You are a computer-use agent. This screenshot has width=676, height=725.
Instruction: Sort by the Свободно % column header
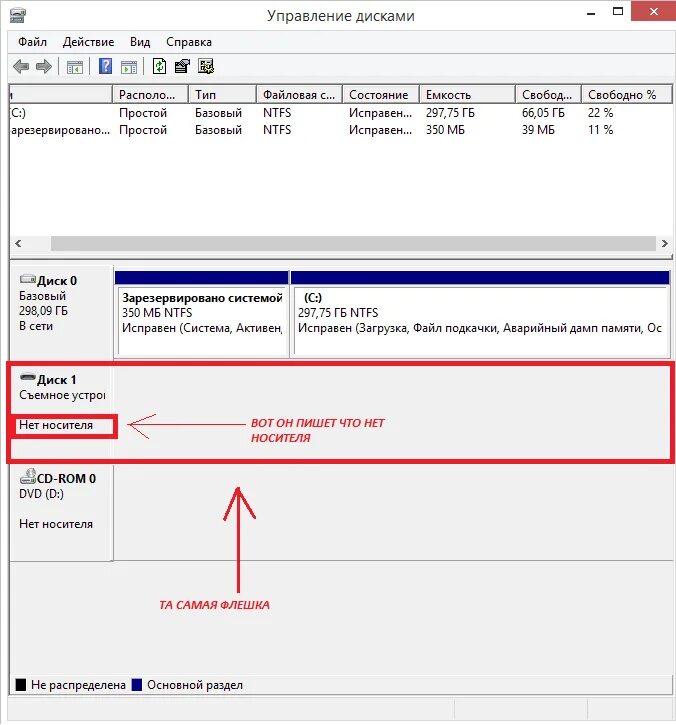click(x=627, y=94)
